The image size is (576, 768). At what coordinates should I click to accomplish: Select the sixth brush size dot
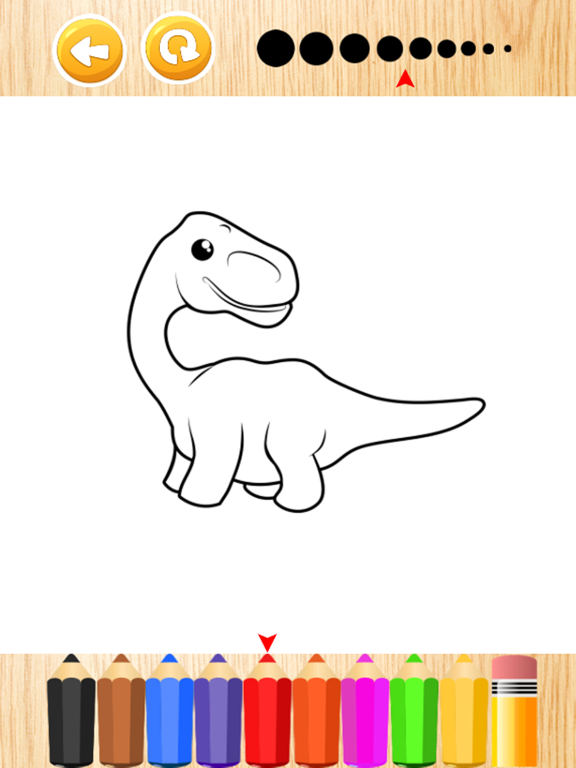(447, 48)
